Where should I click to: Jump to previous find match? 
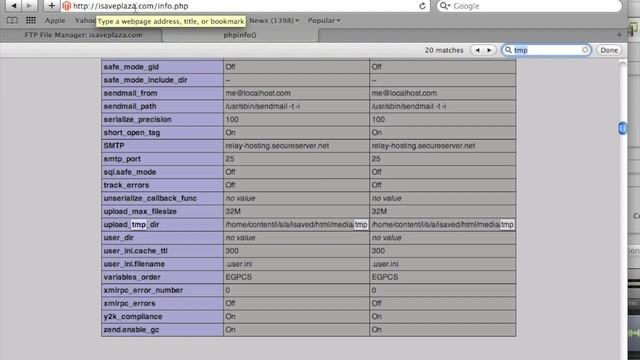tap(477, 50)
